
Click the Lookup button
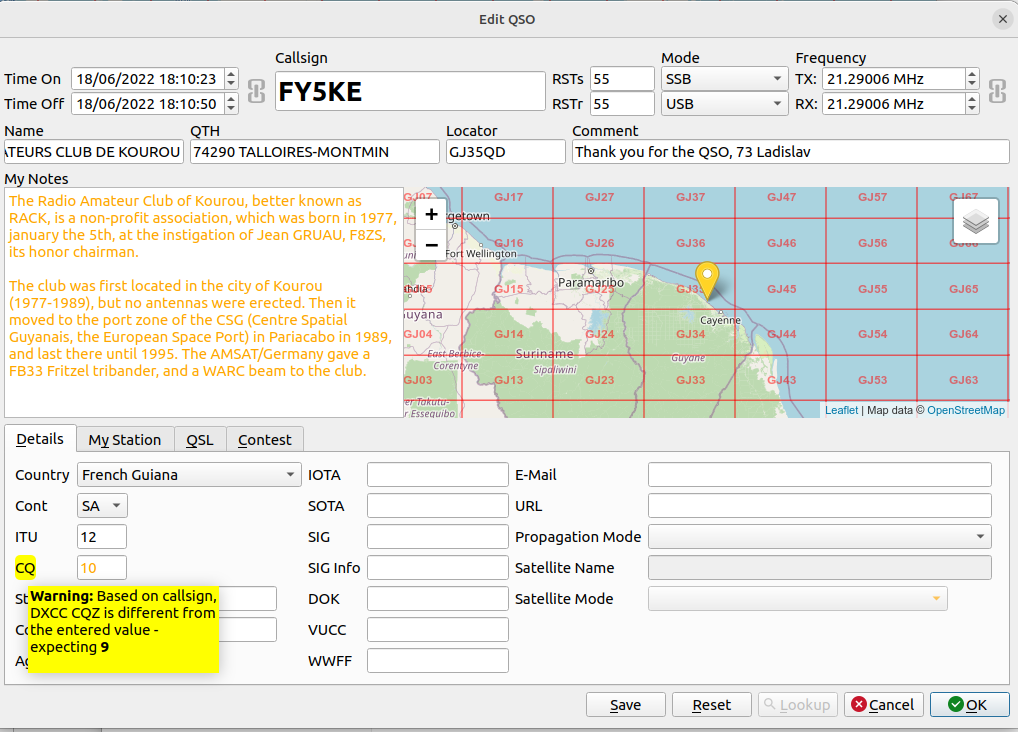(797, 705)
